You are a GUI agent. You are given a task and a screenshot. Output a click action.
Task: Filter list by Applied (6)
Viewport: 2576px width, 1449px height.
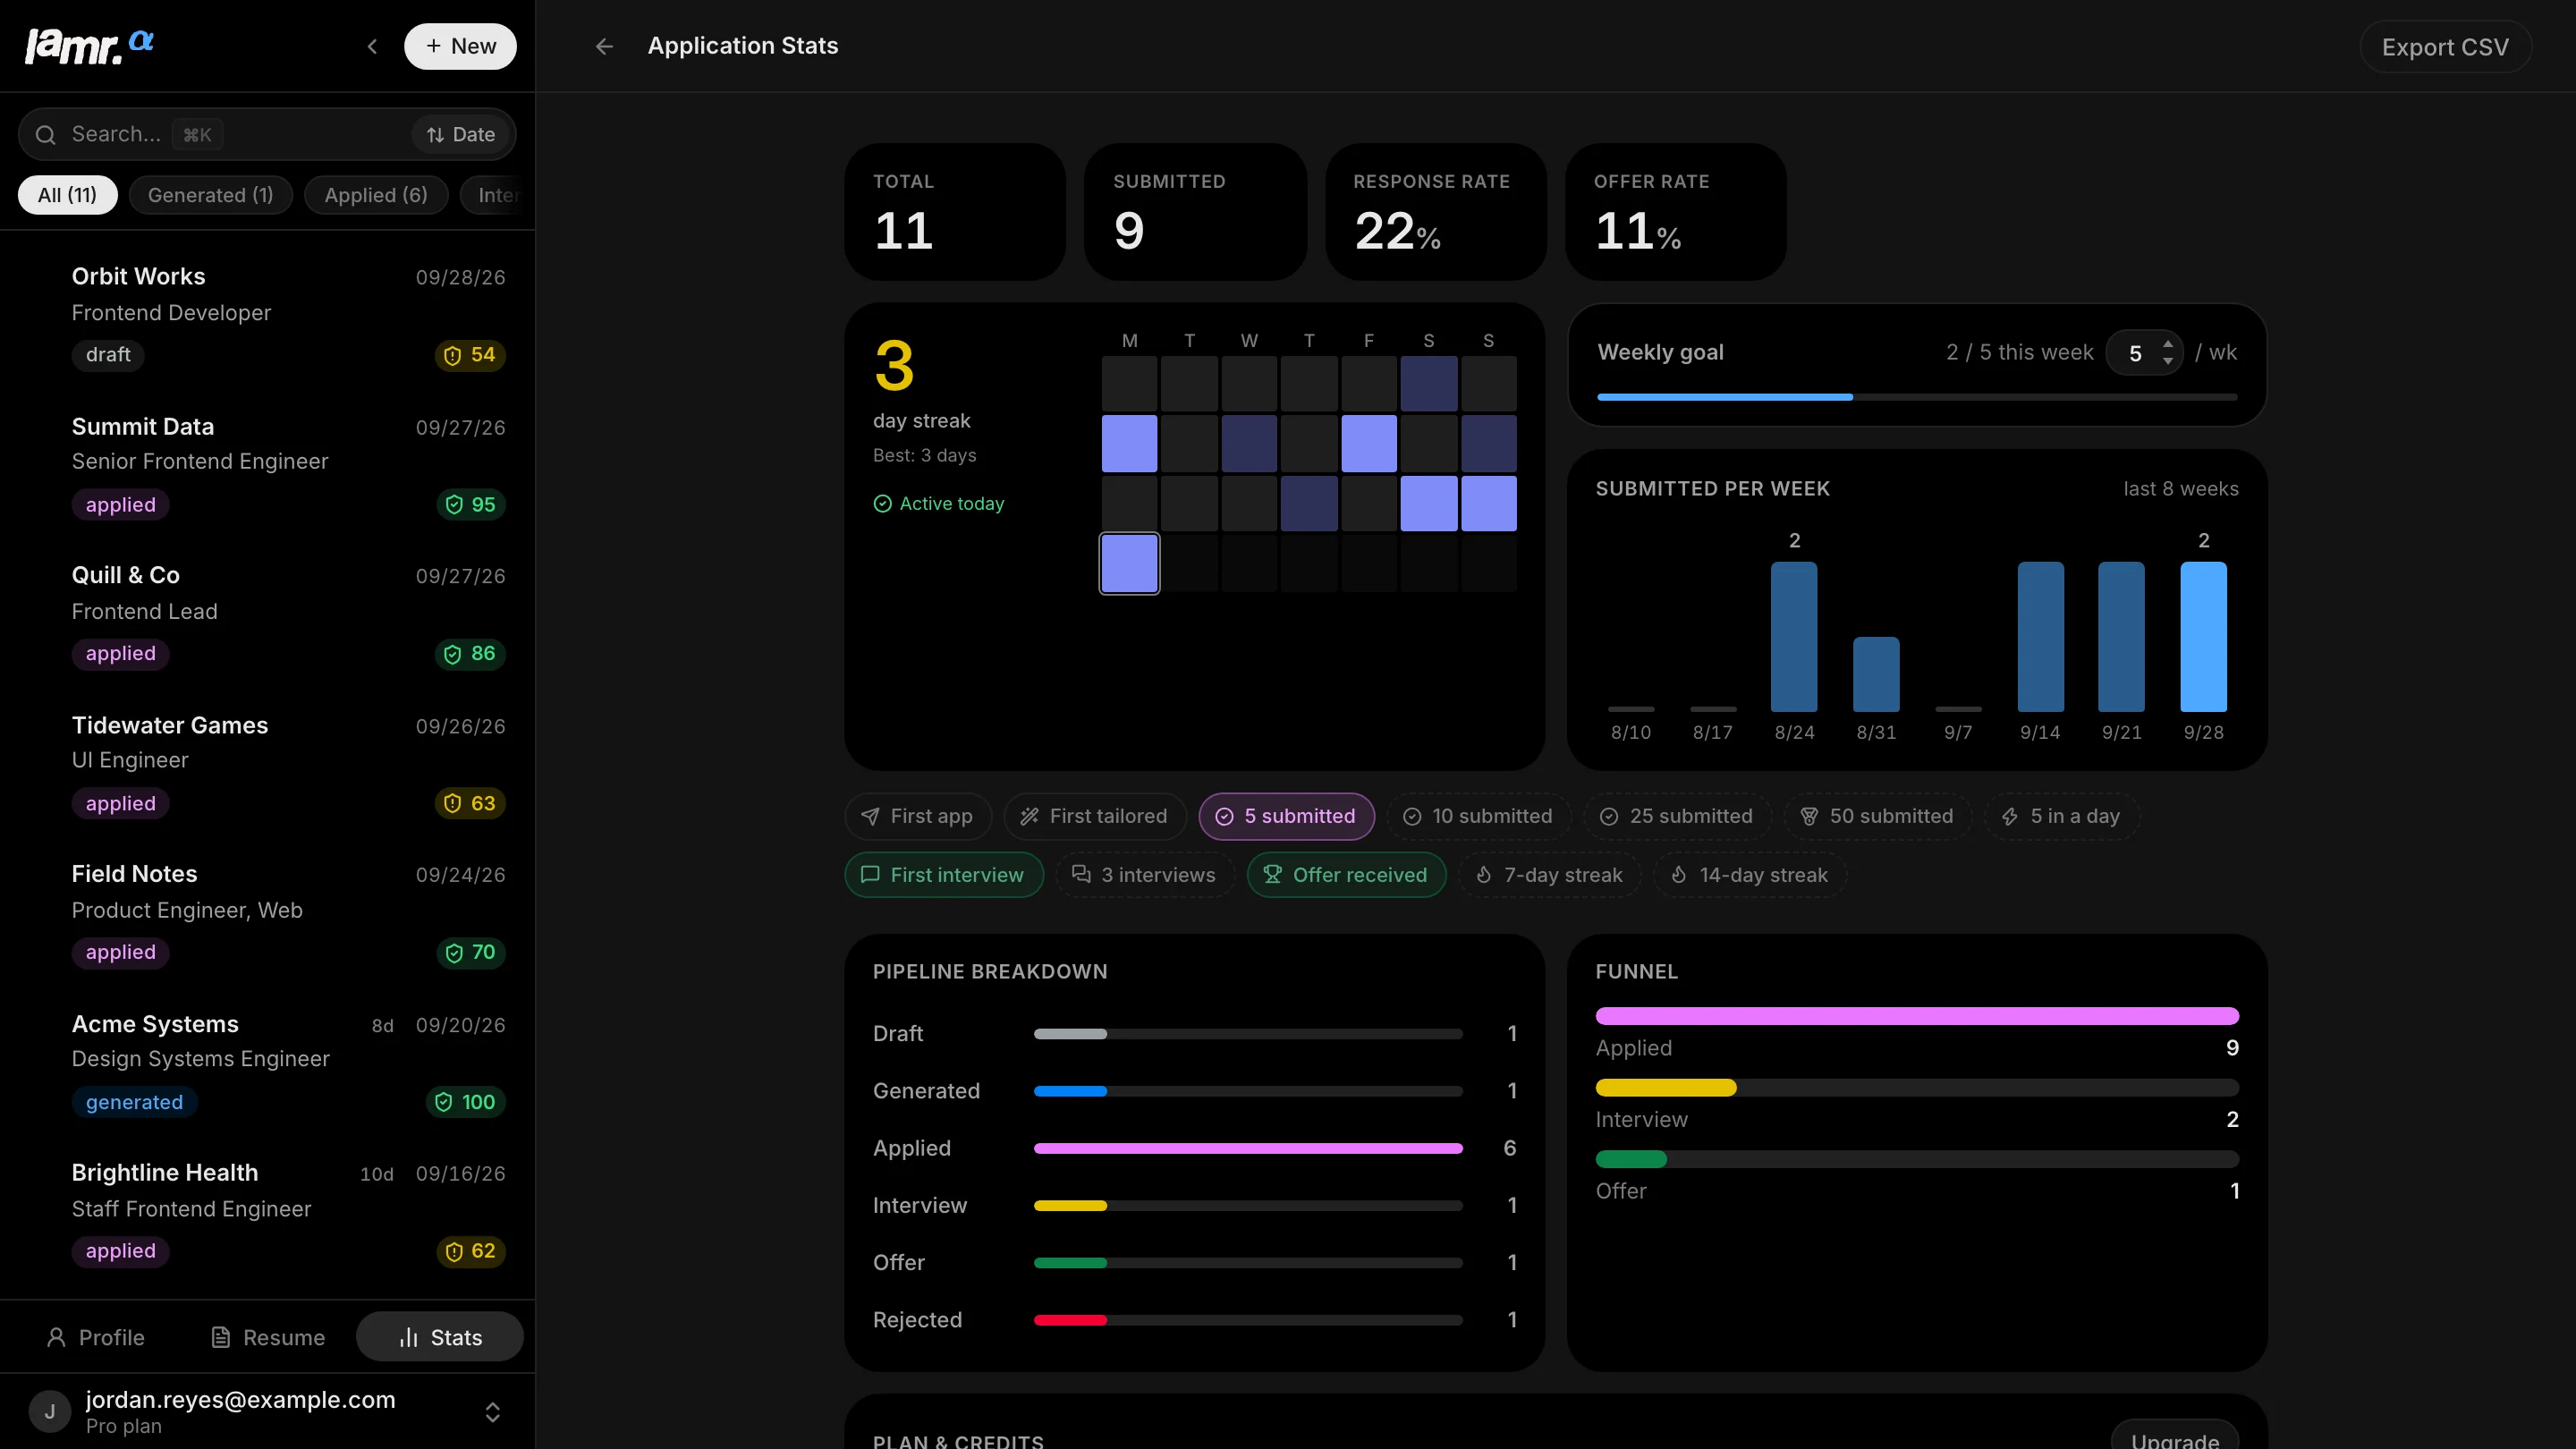coord(376,195)
